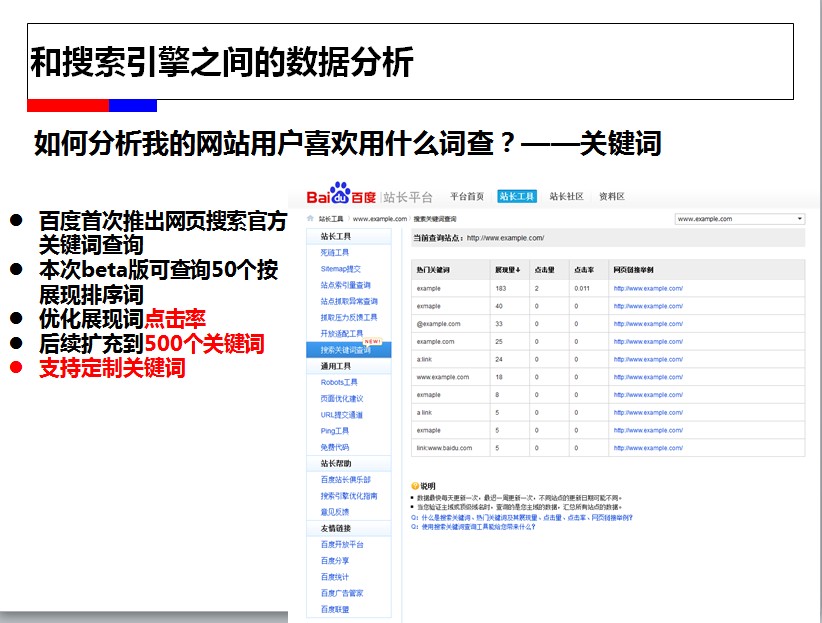
Task: Switch to the 平台首页 tab
Action: [x=467, y=196]
